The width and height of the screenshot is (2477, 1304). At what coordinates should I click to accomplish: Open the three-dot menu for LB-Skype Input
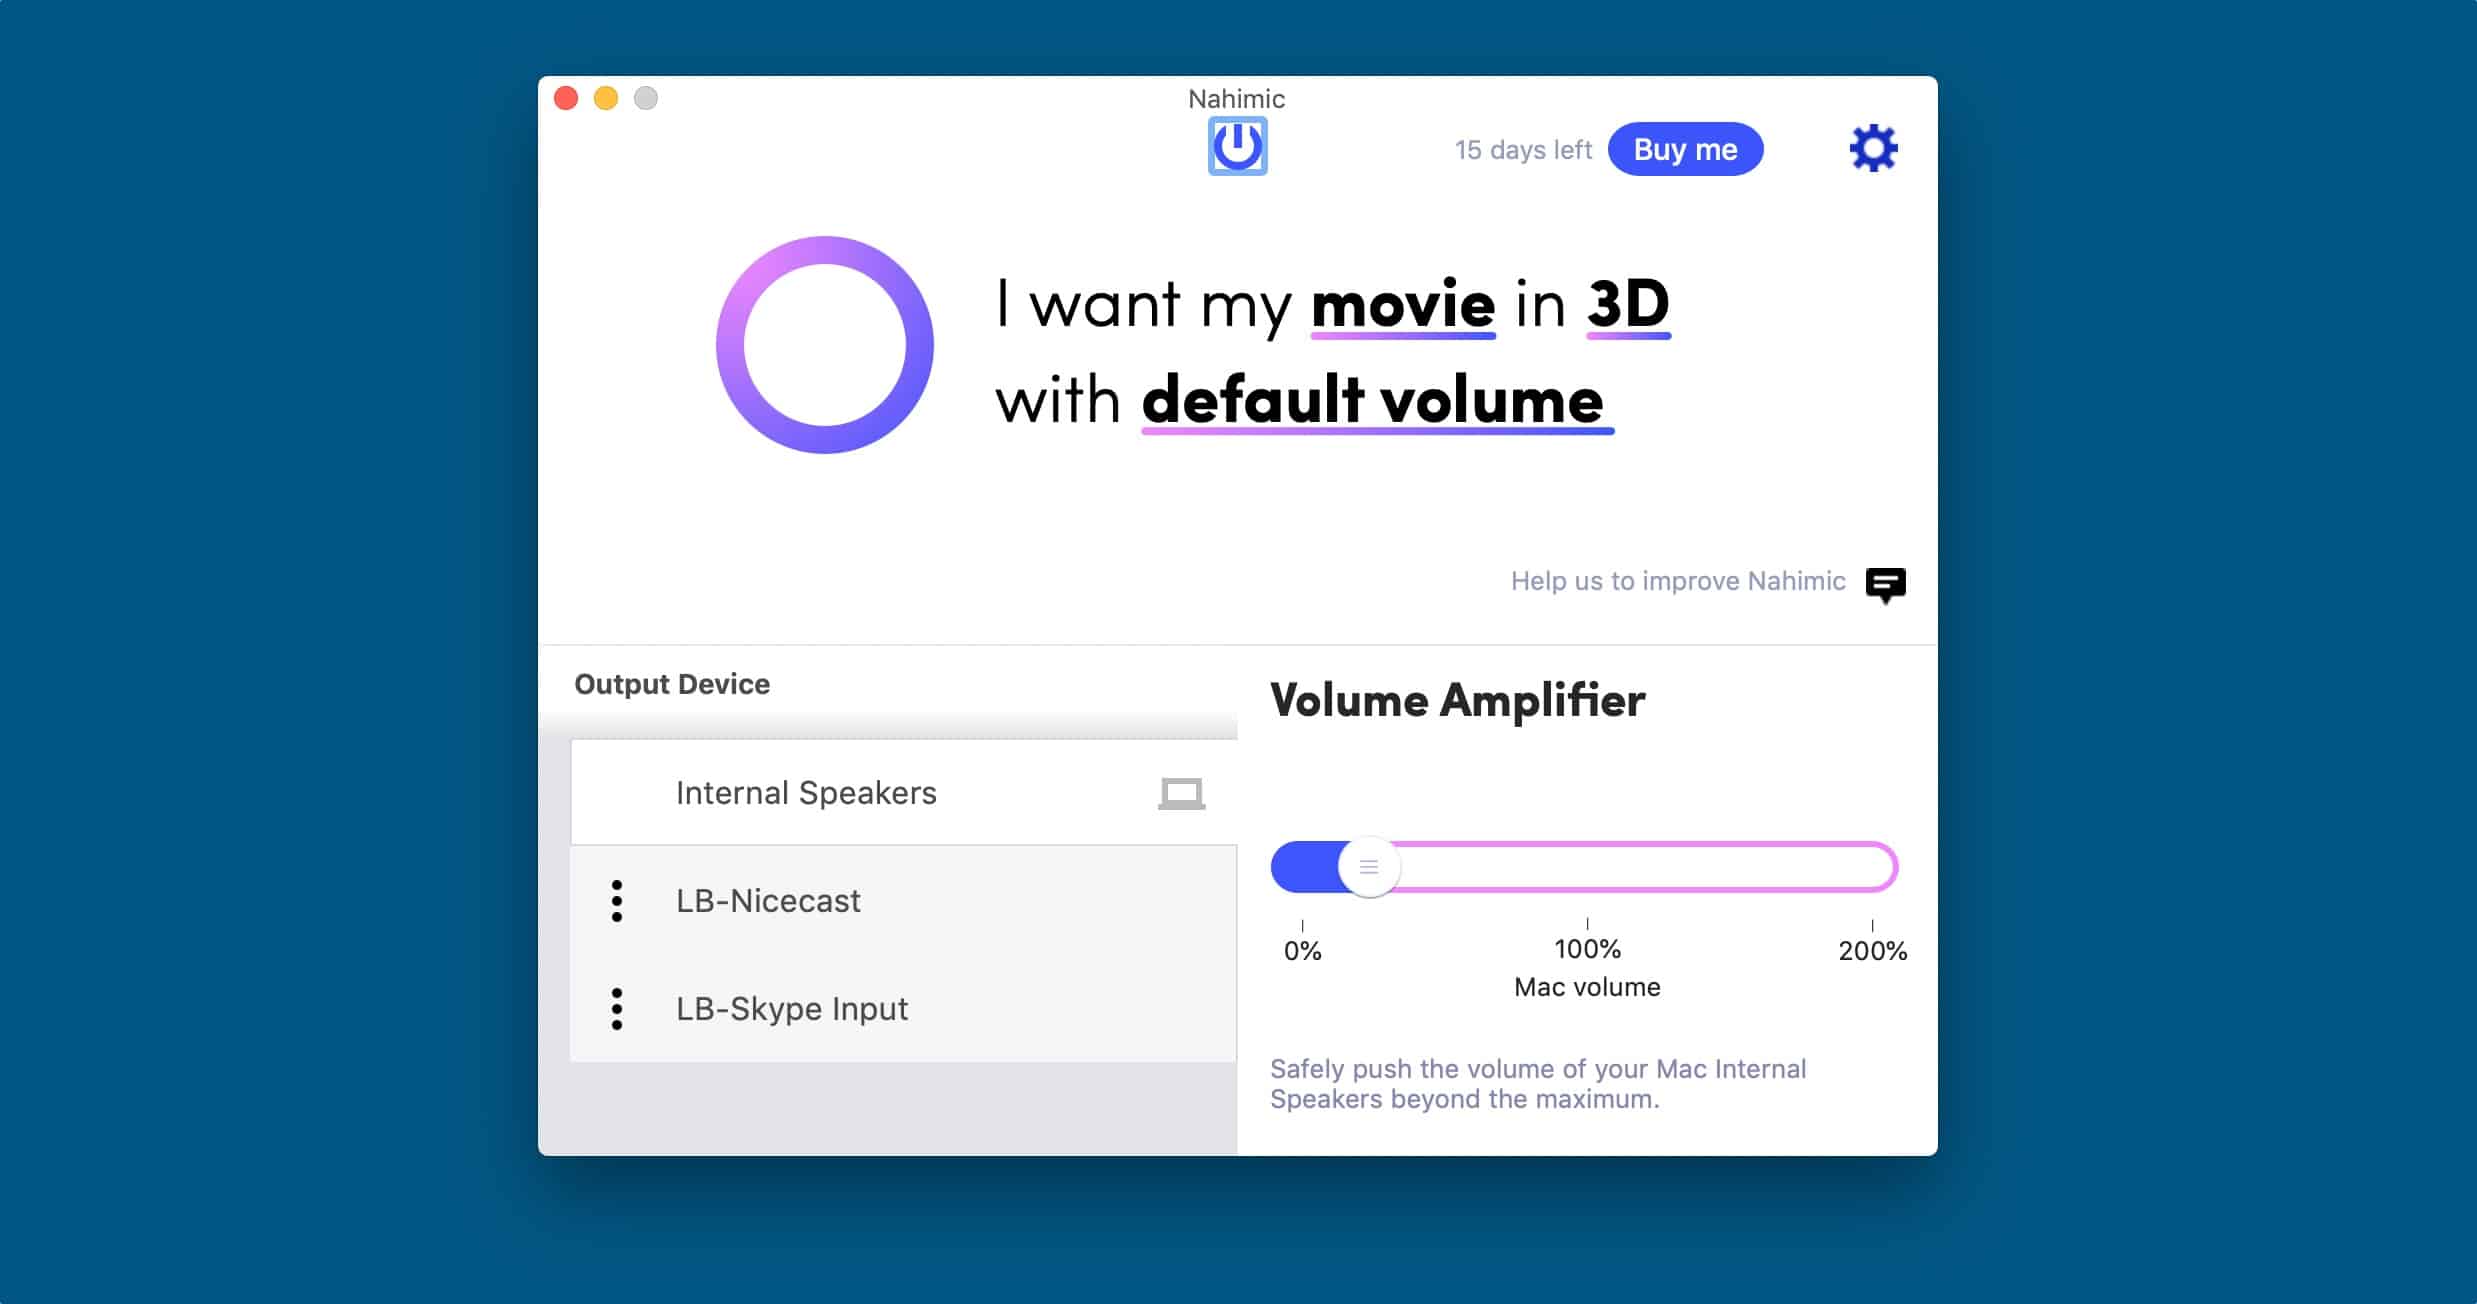click(617, 1009)
